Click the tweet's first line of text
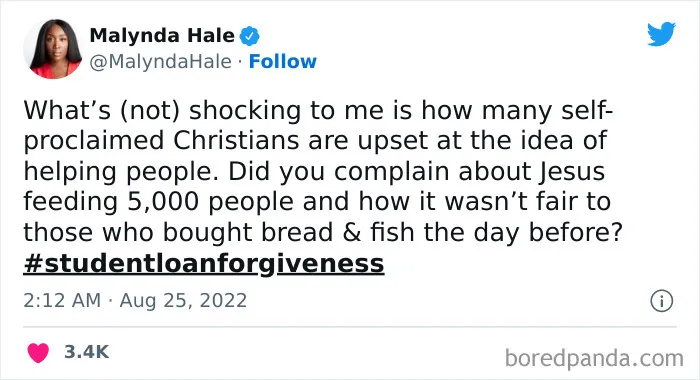 [318, 111]
